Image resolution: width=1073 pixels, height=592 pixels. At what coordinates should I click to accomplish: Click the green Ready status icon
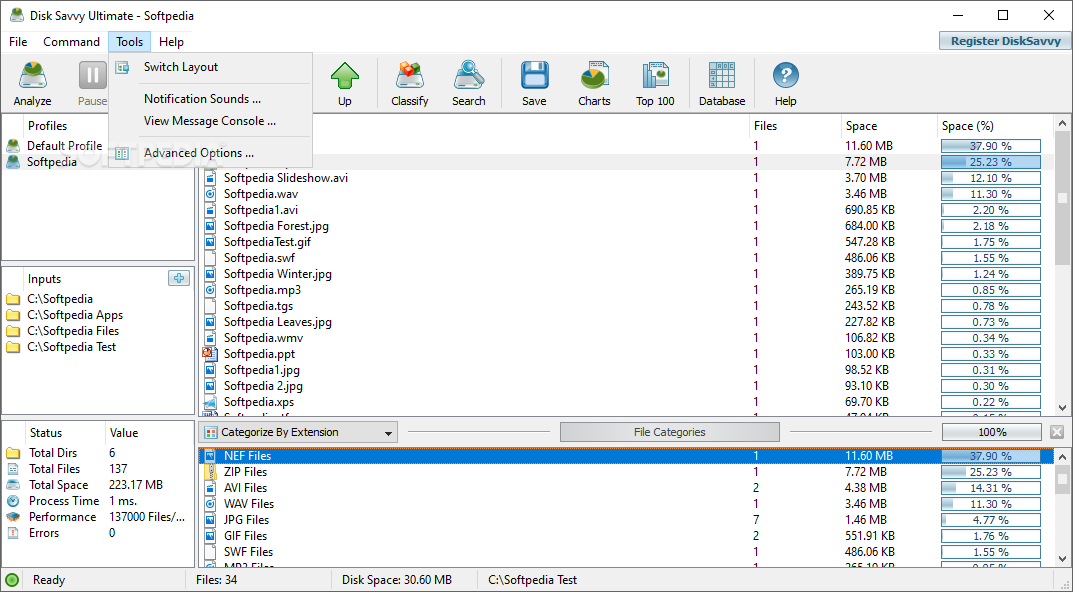click(x=12, y=580)
